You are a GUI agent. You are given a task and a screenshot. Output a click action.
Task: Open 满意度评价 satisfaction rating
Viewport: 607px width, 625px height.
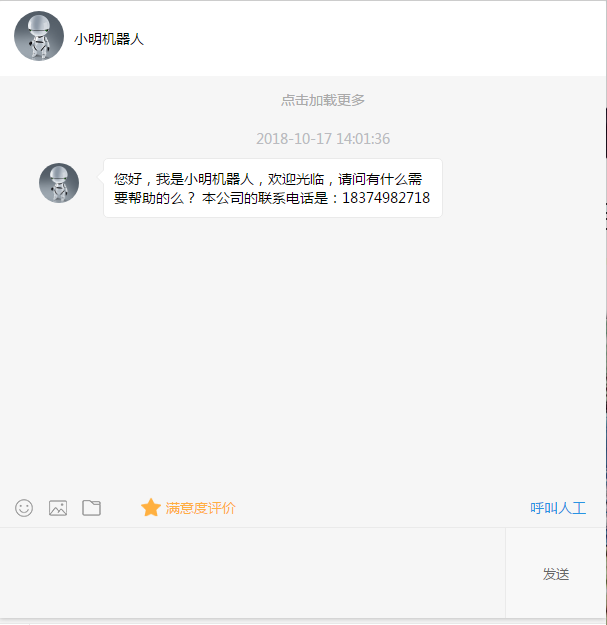pos(200,508)
